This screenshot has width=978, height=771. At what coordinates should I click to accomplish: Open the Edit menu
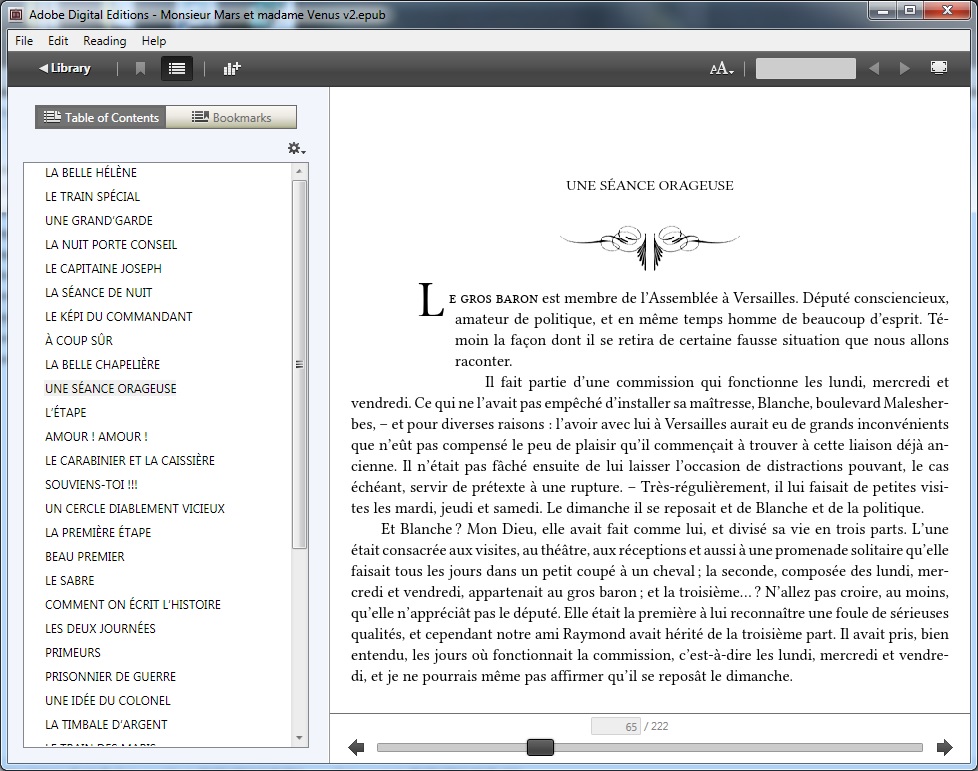58,41
